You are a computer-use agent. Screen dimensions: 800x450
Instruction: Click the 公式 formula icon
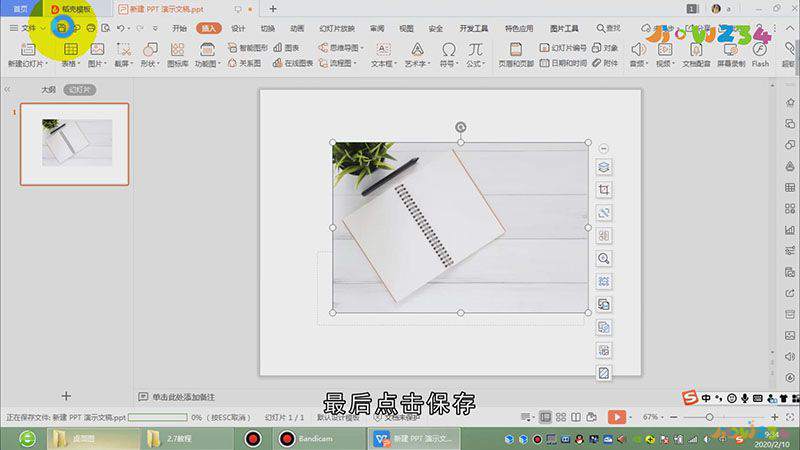(475, 49)
